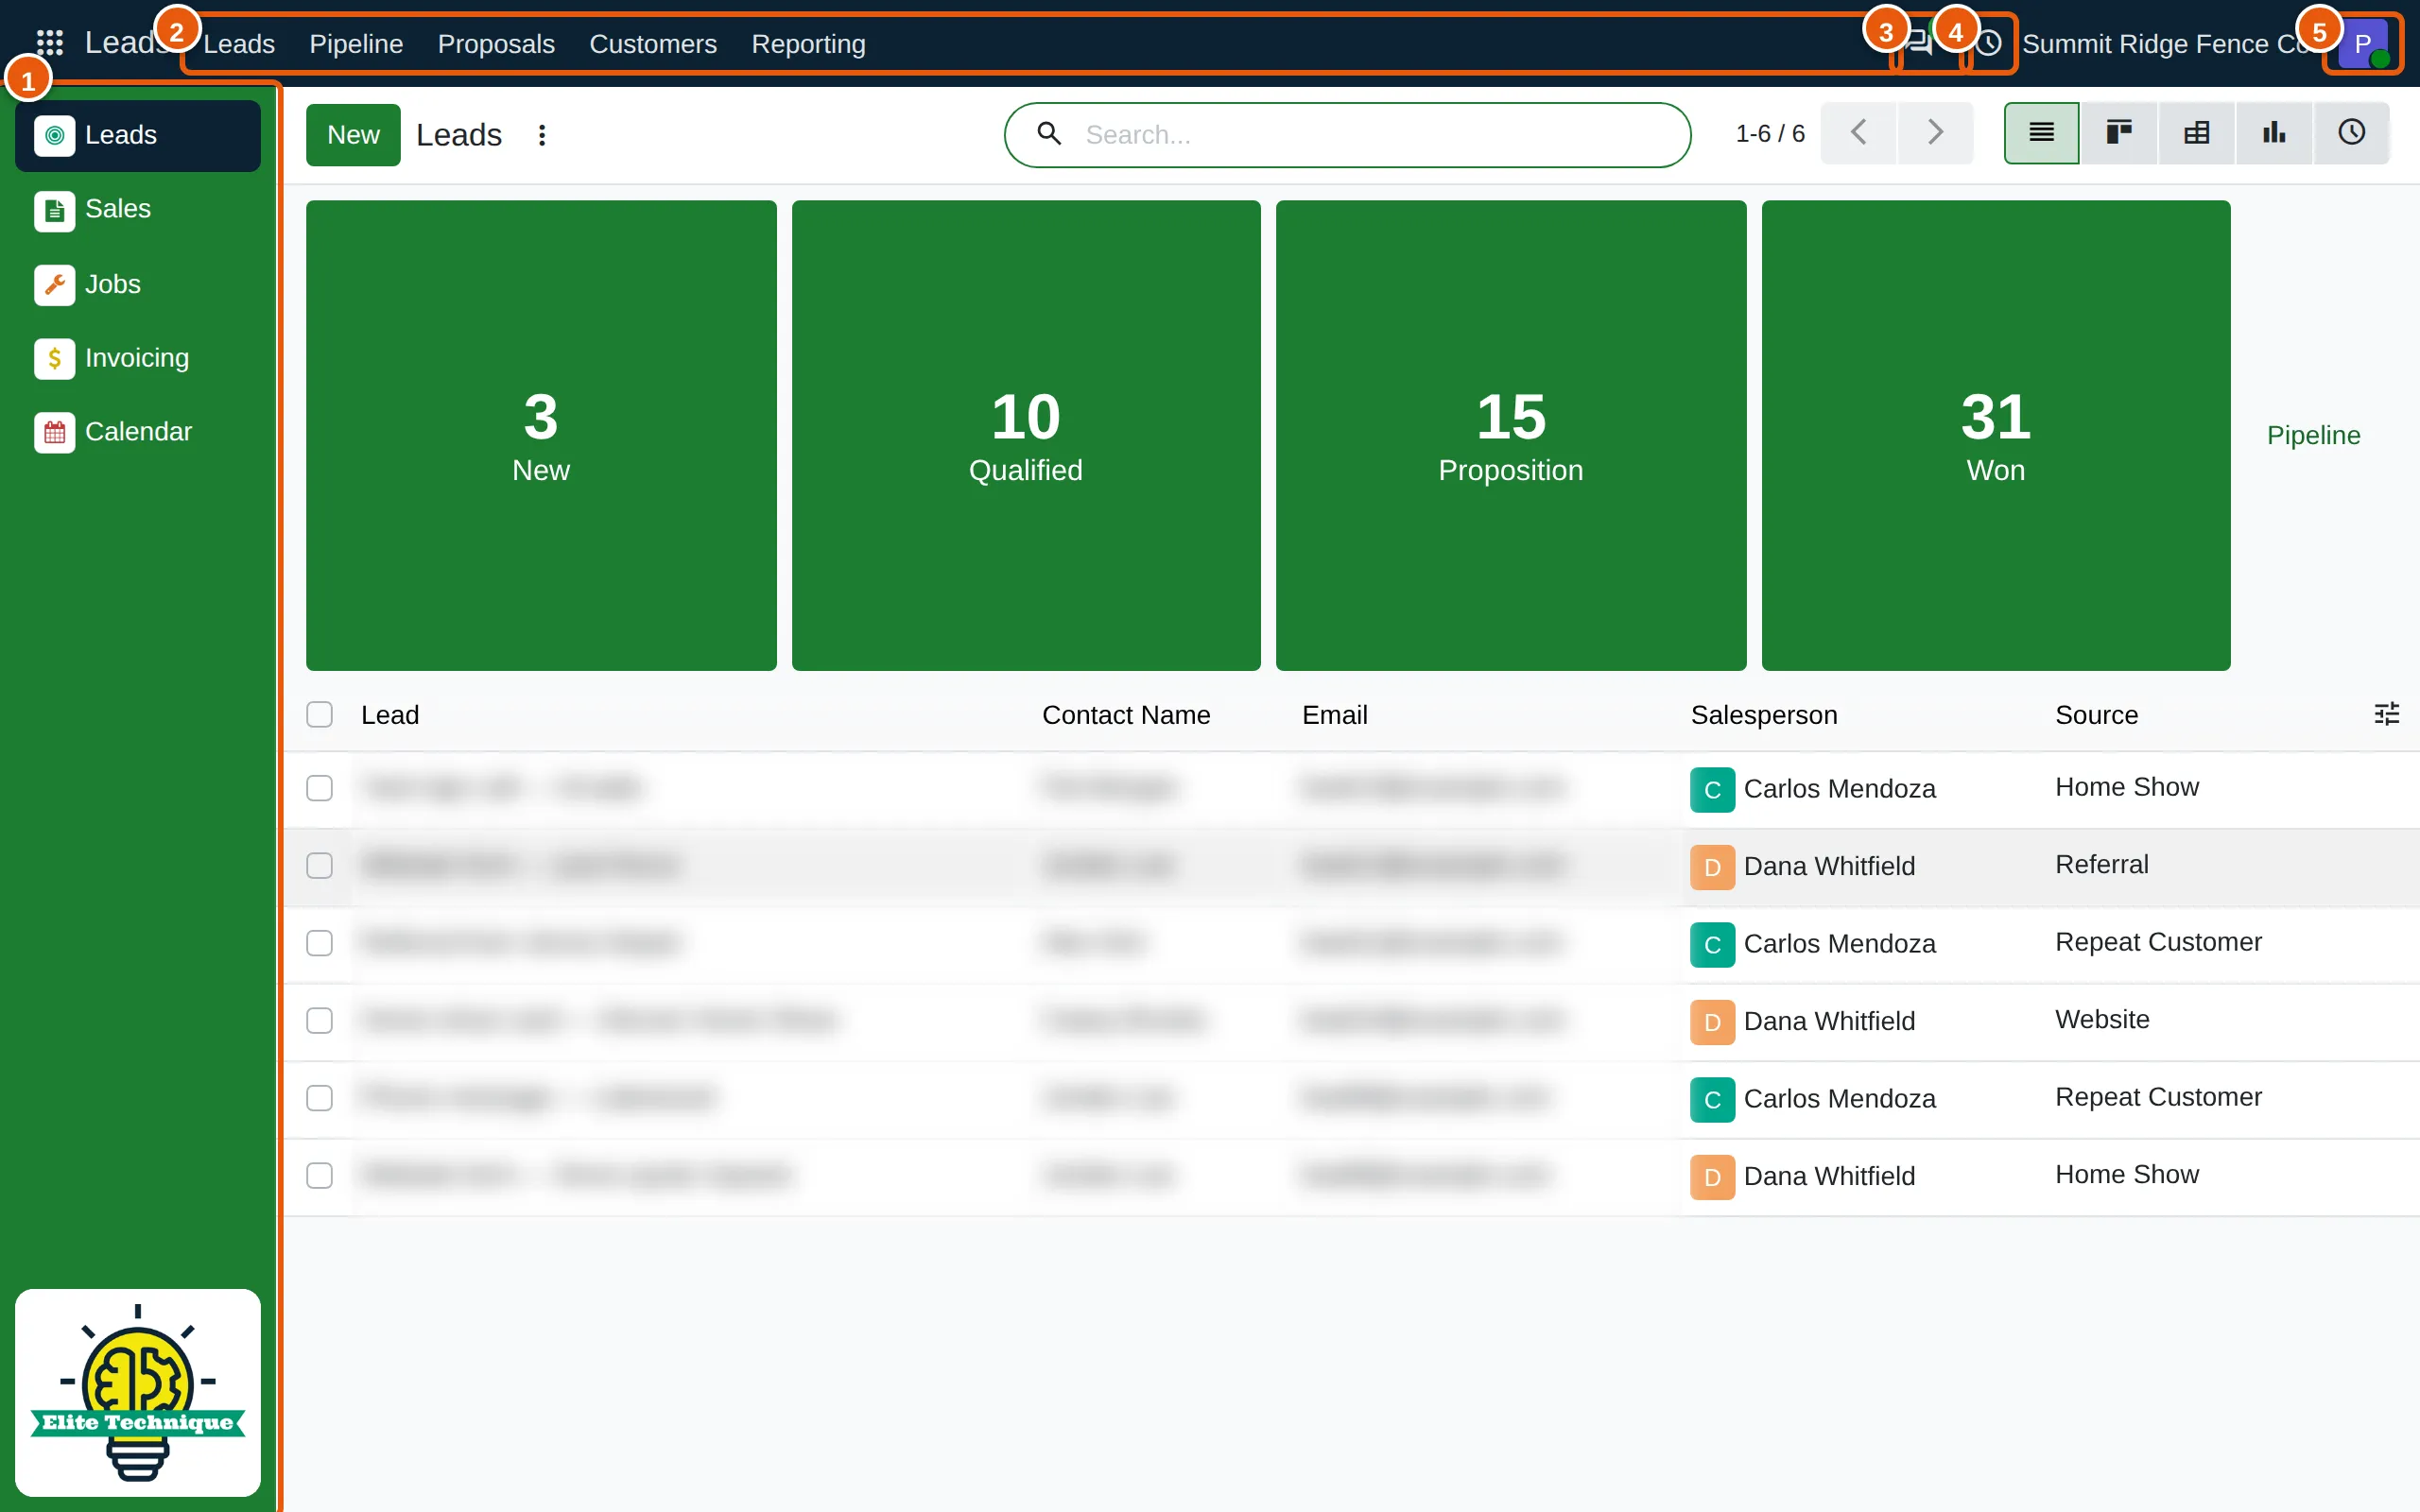Open the Proposals menu
The height and width of the screenshot is (1512, 2420).
click(496, 44)
